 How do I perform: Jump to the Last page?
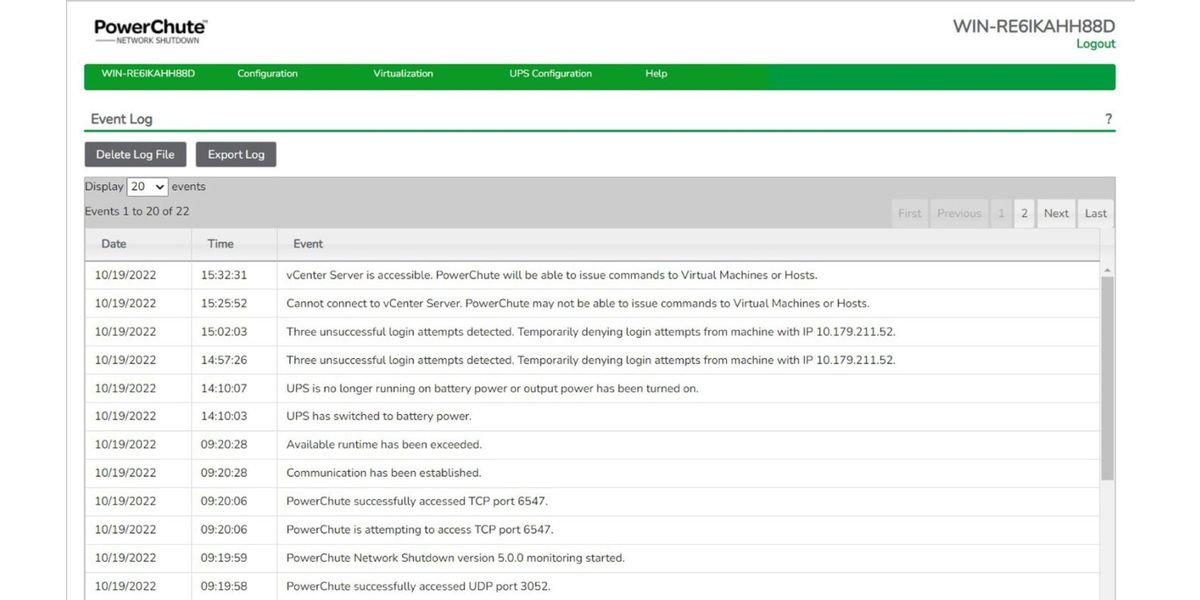pos(1096,213)
